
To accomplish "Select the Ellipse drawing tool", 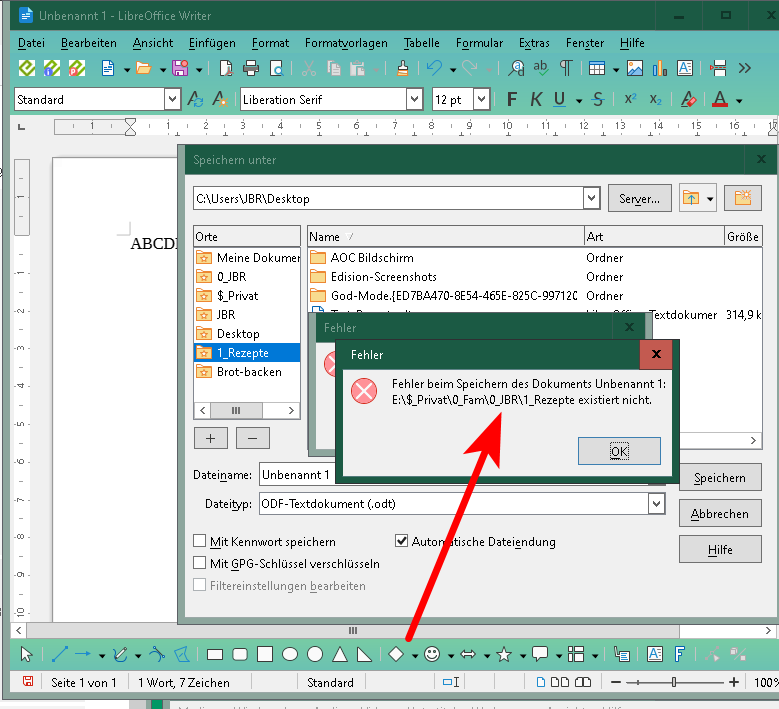I will click(x=290, y=654).
